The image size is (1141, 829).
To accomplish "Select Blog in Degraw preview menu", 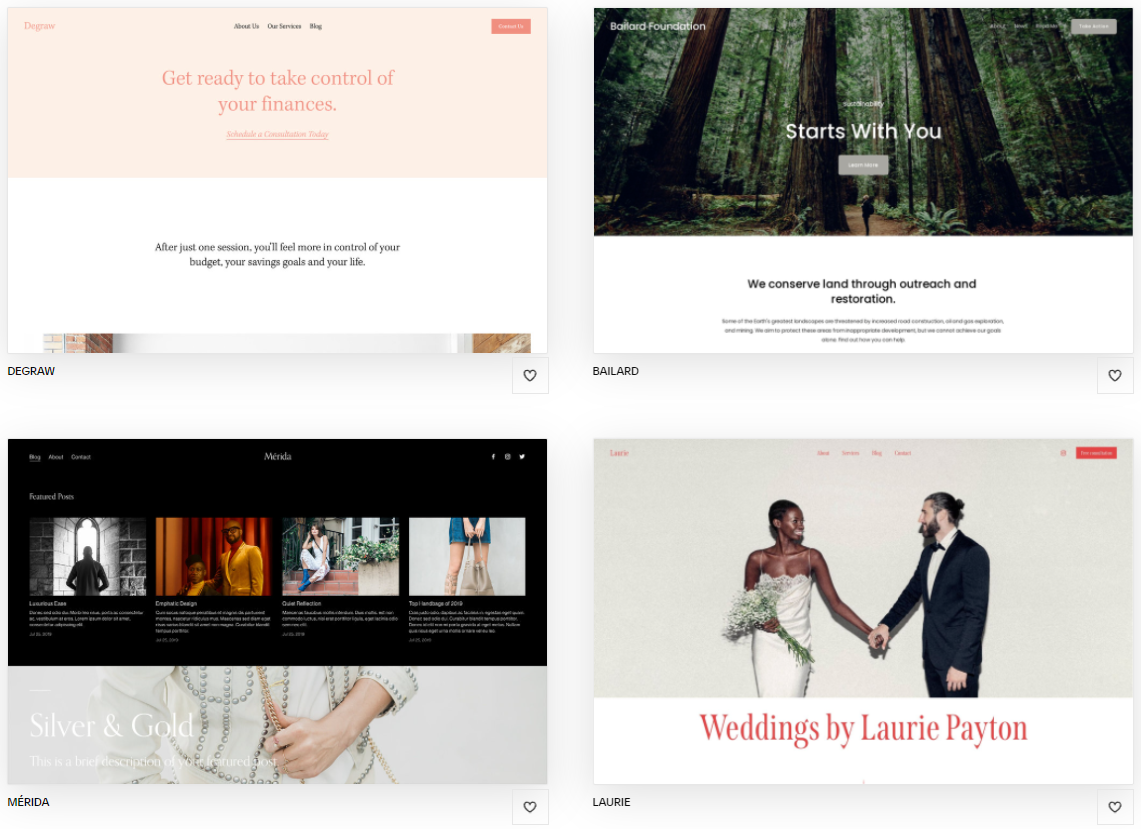I will point(316,26).
